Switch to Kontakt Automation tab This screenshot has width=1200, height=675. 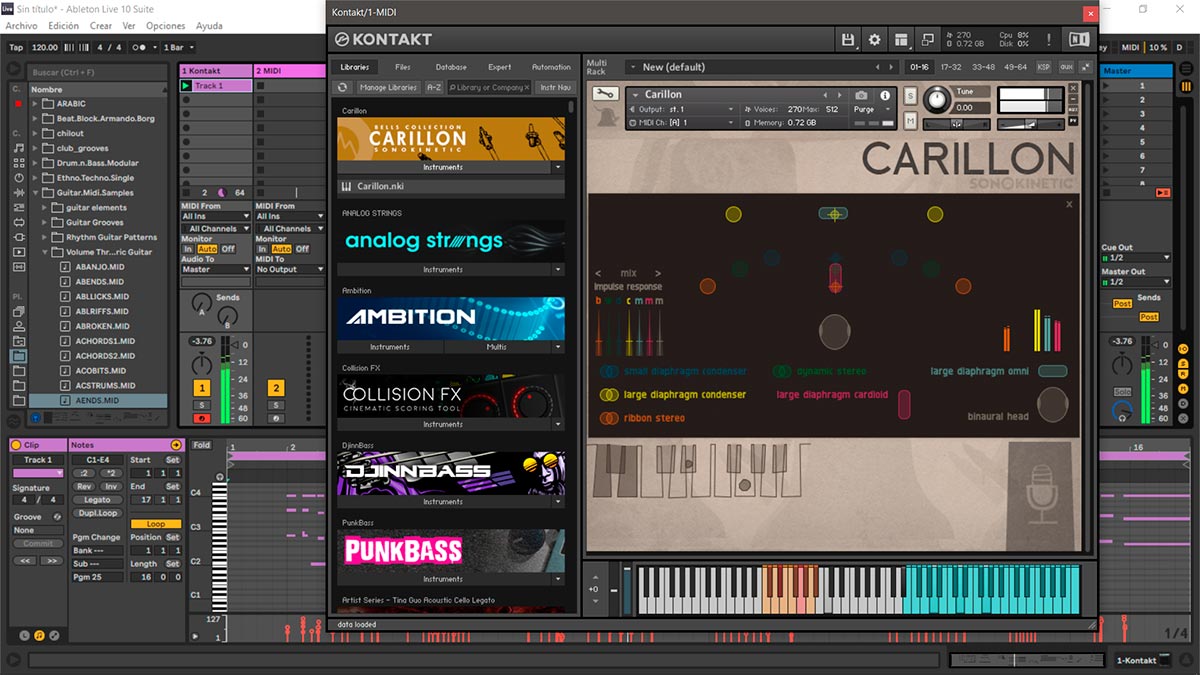click(551, 67)
